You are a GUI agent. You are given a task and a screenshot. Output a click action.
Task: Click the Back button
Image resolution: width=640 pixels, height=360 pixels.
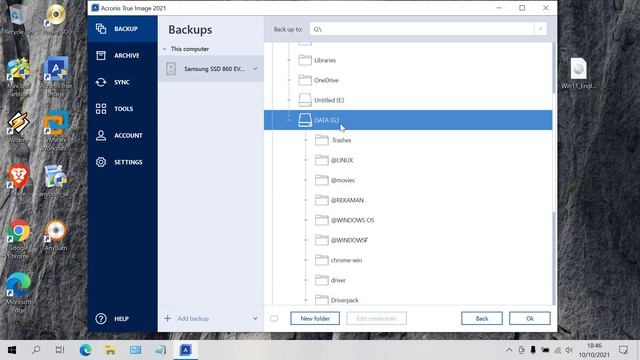point(482,318)
